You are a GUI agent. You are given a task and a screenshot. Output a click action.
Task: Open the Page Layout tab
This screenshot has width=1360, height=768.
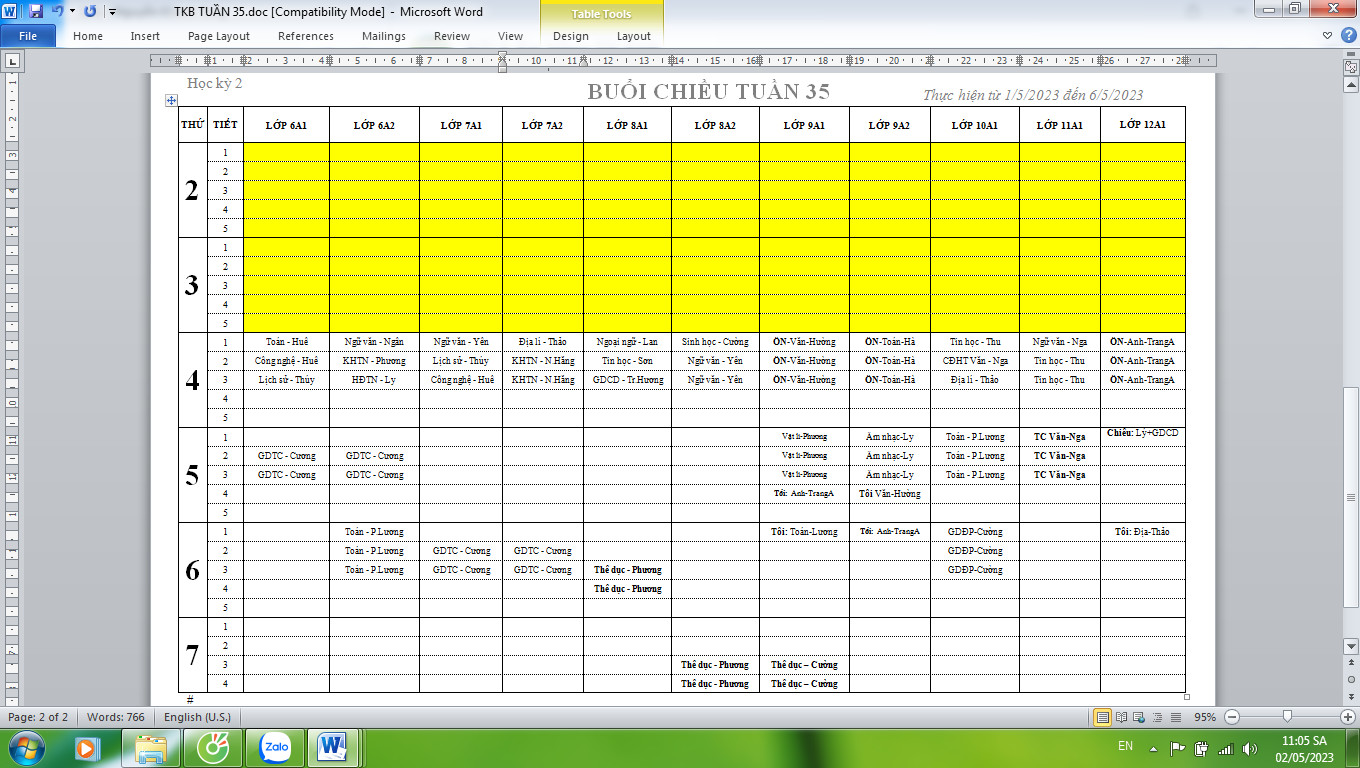219,36
